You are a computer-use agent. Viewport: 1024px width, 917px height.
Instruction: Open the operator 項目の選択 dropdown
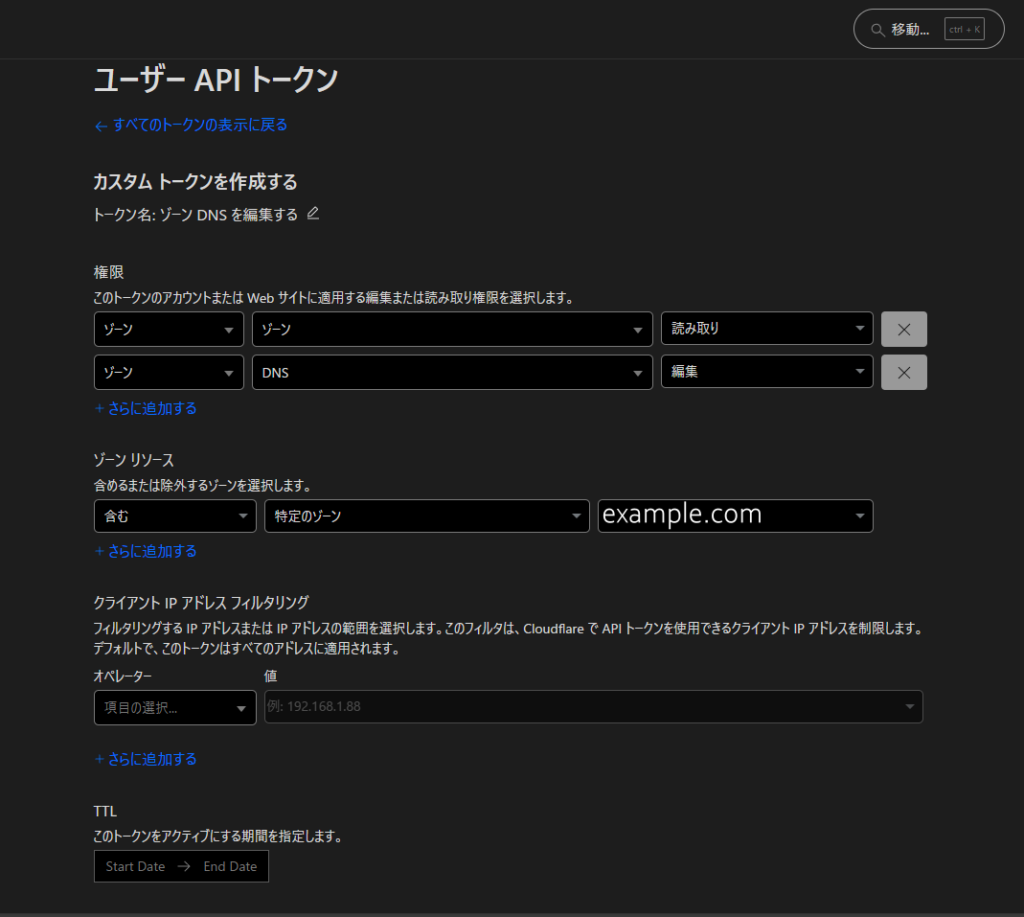point(174,707)
